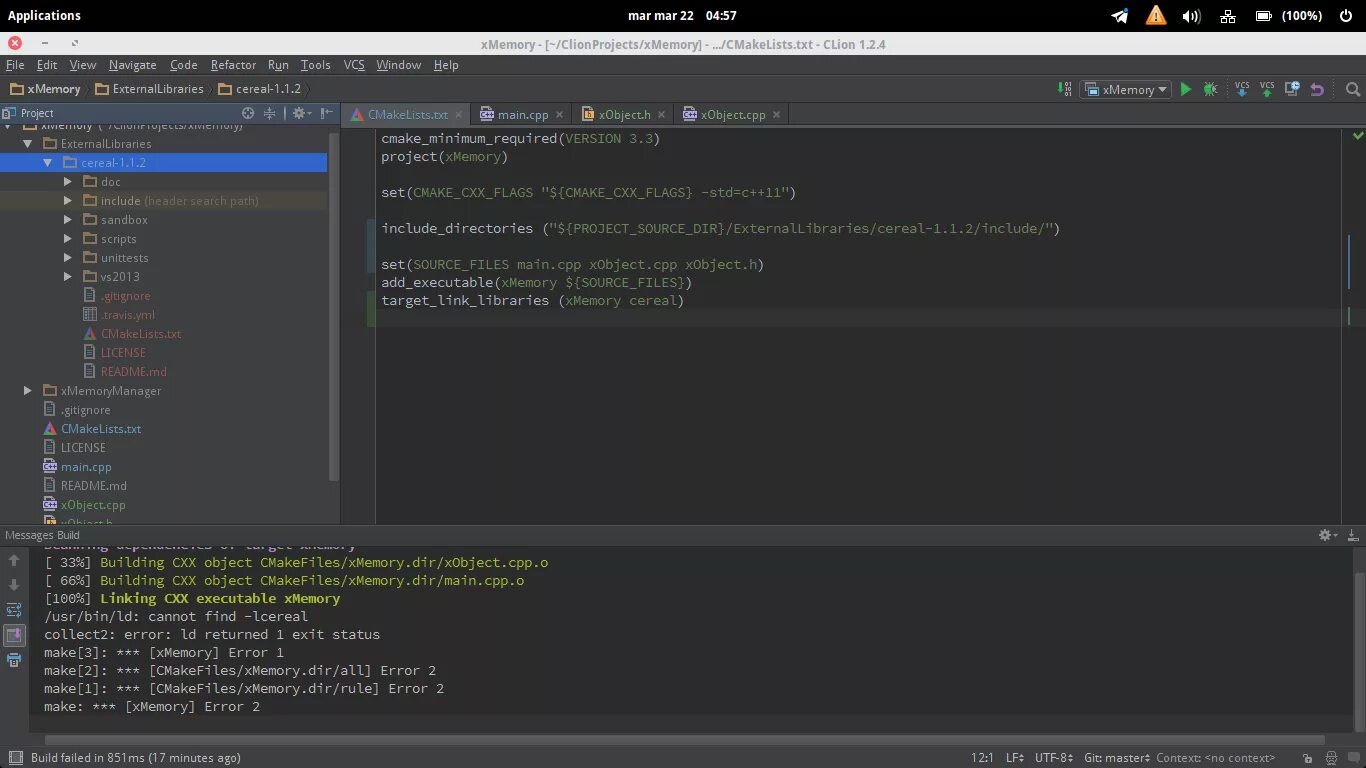Expand the scripts folder
1366x768 pixels.
pos(67,239)
